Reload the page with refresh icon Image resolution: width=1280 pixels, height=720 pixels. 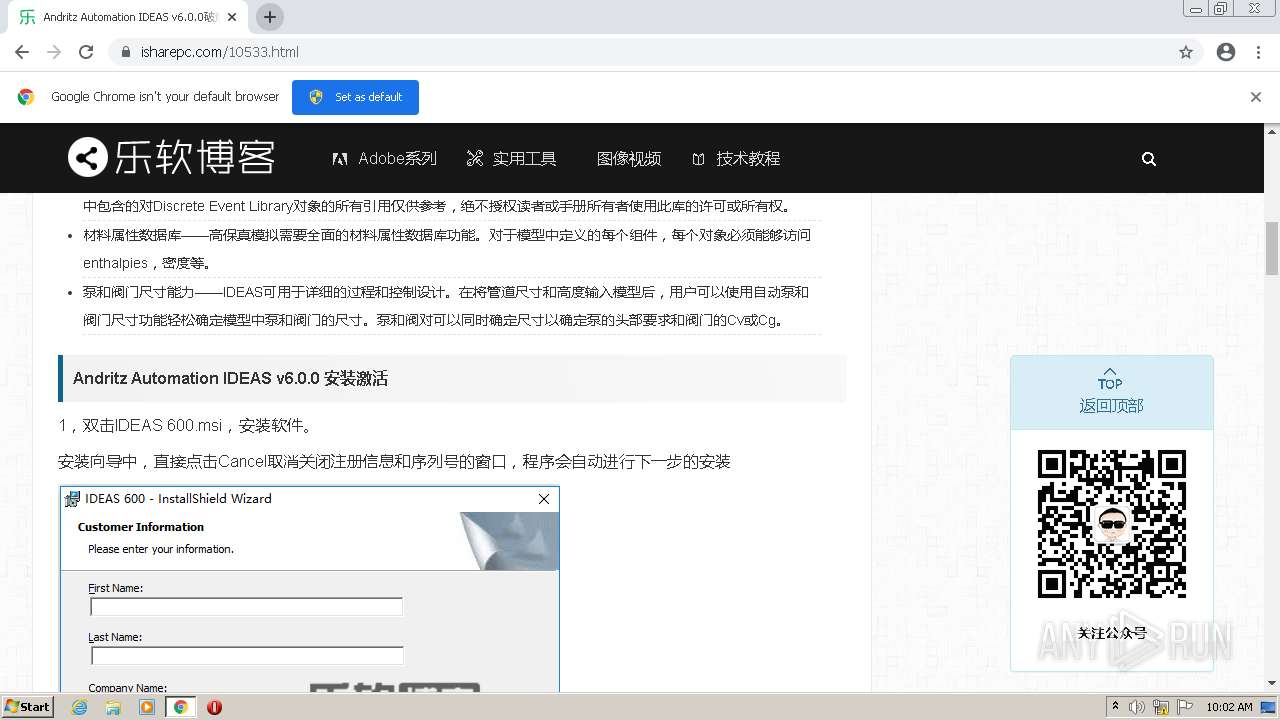pos(86,52)
